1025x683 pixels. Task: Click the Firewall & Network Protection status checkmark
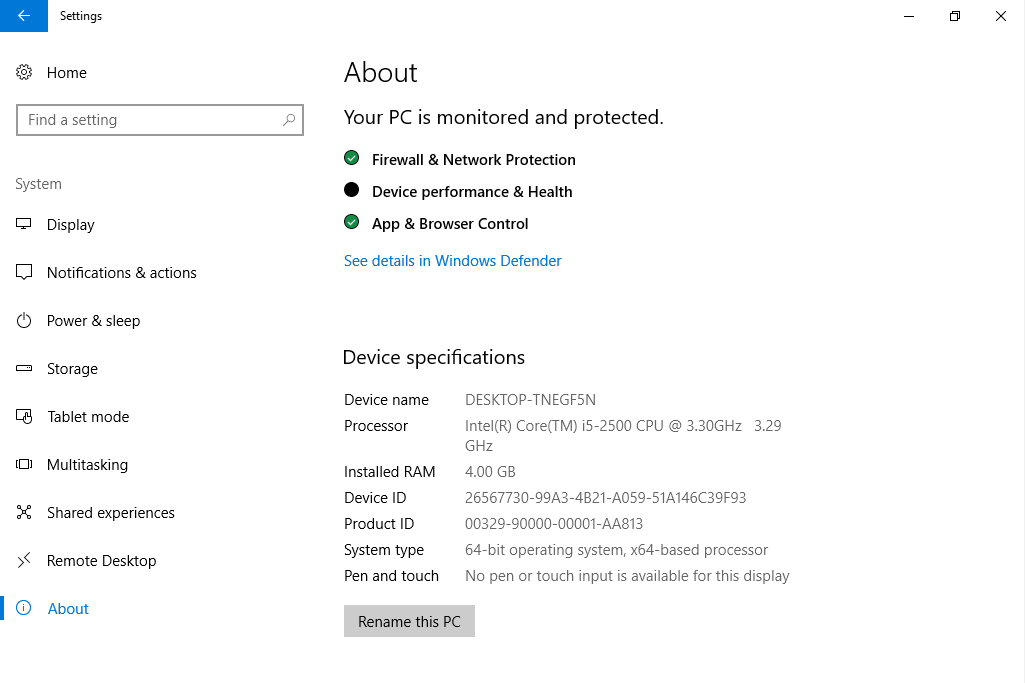[352, 158]
